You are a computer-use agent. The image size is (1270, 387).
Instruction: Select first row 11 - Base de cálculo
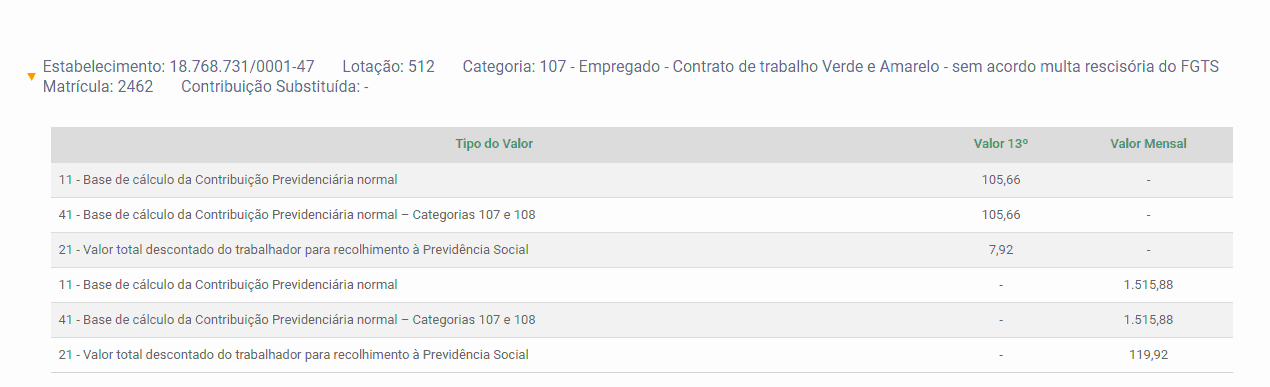click(642, 180)
